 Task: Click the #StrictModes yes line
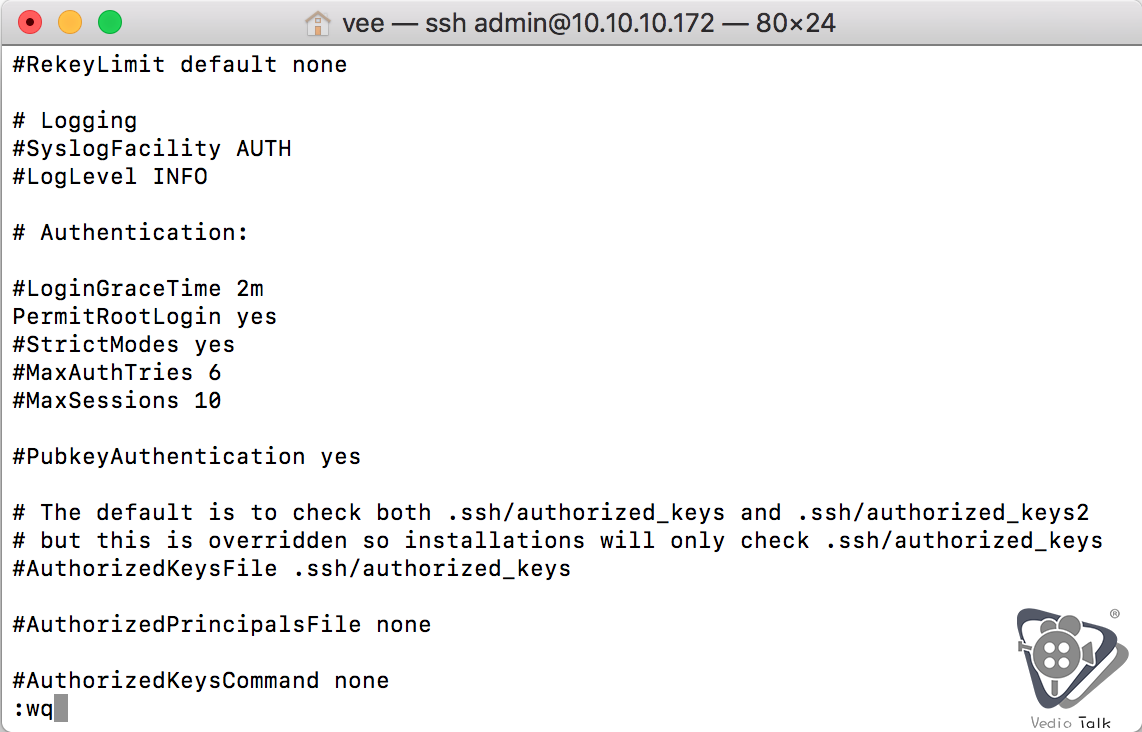pos(124,345)
